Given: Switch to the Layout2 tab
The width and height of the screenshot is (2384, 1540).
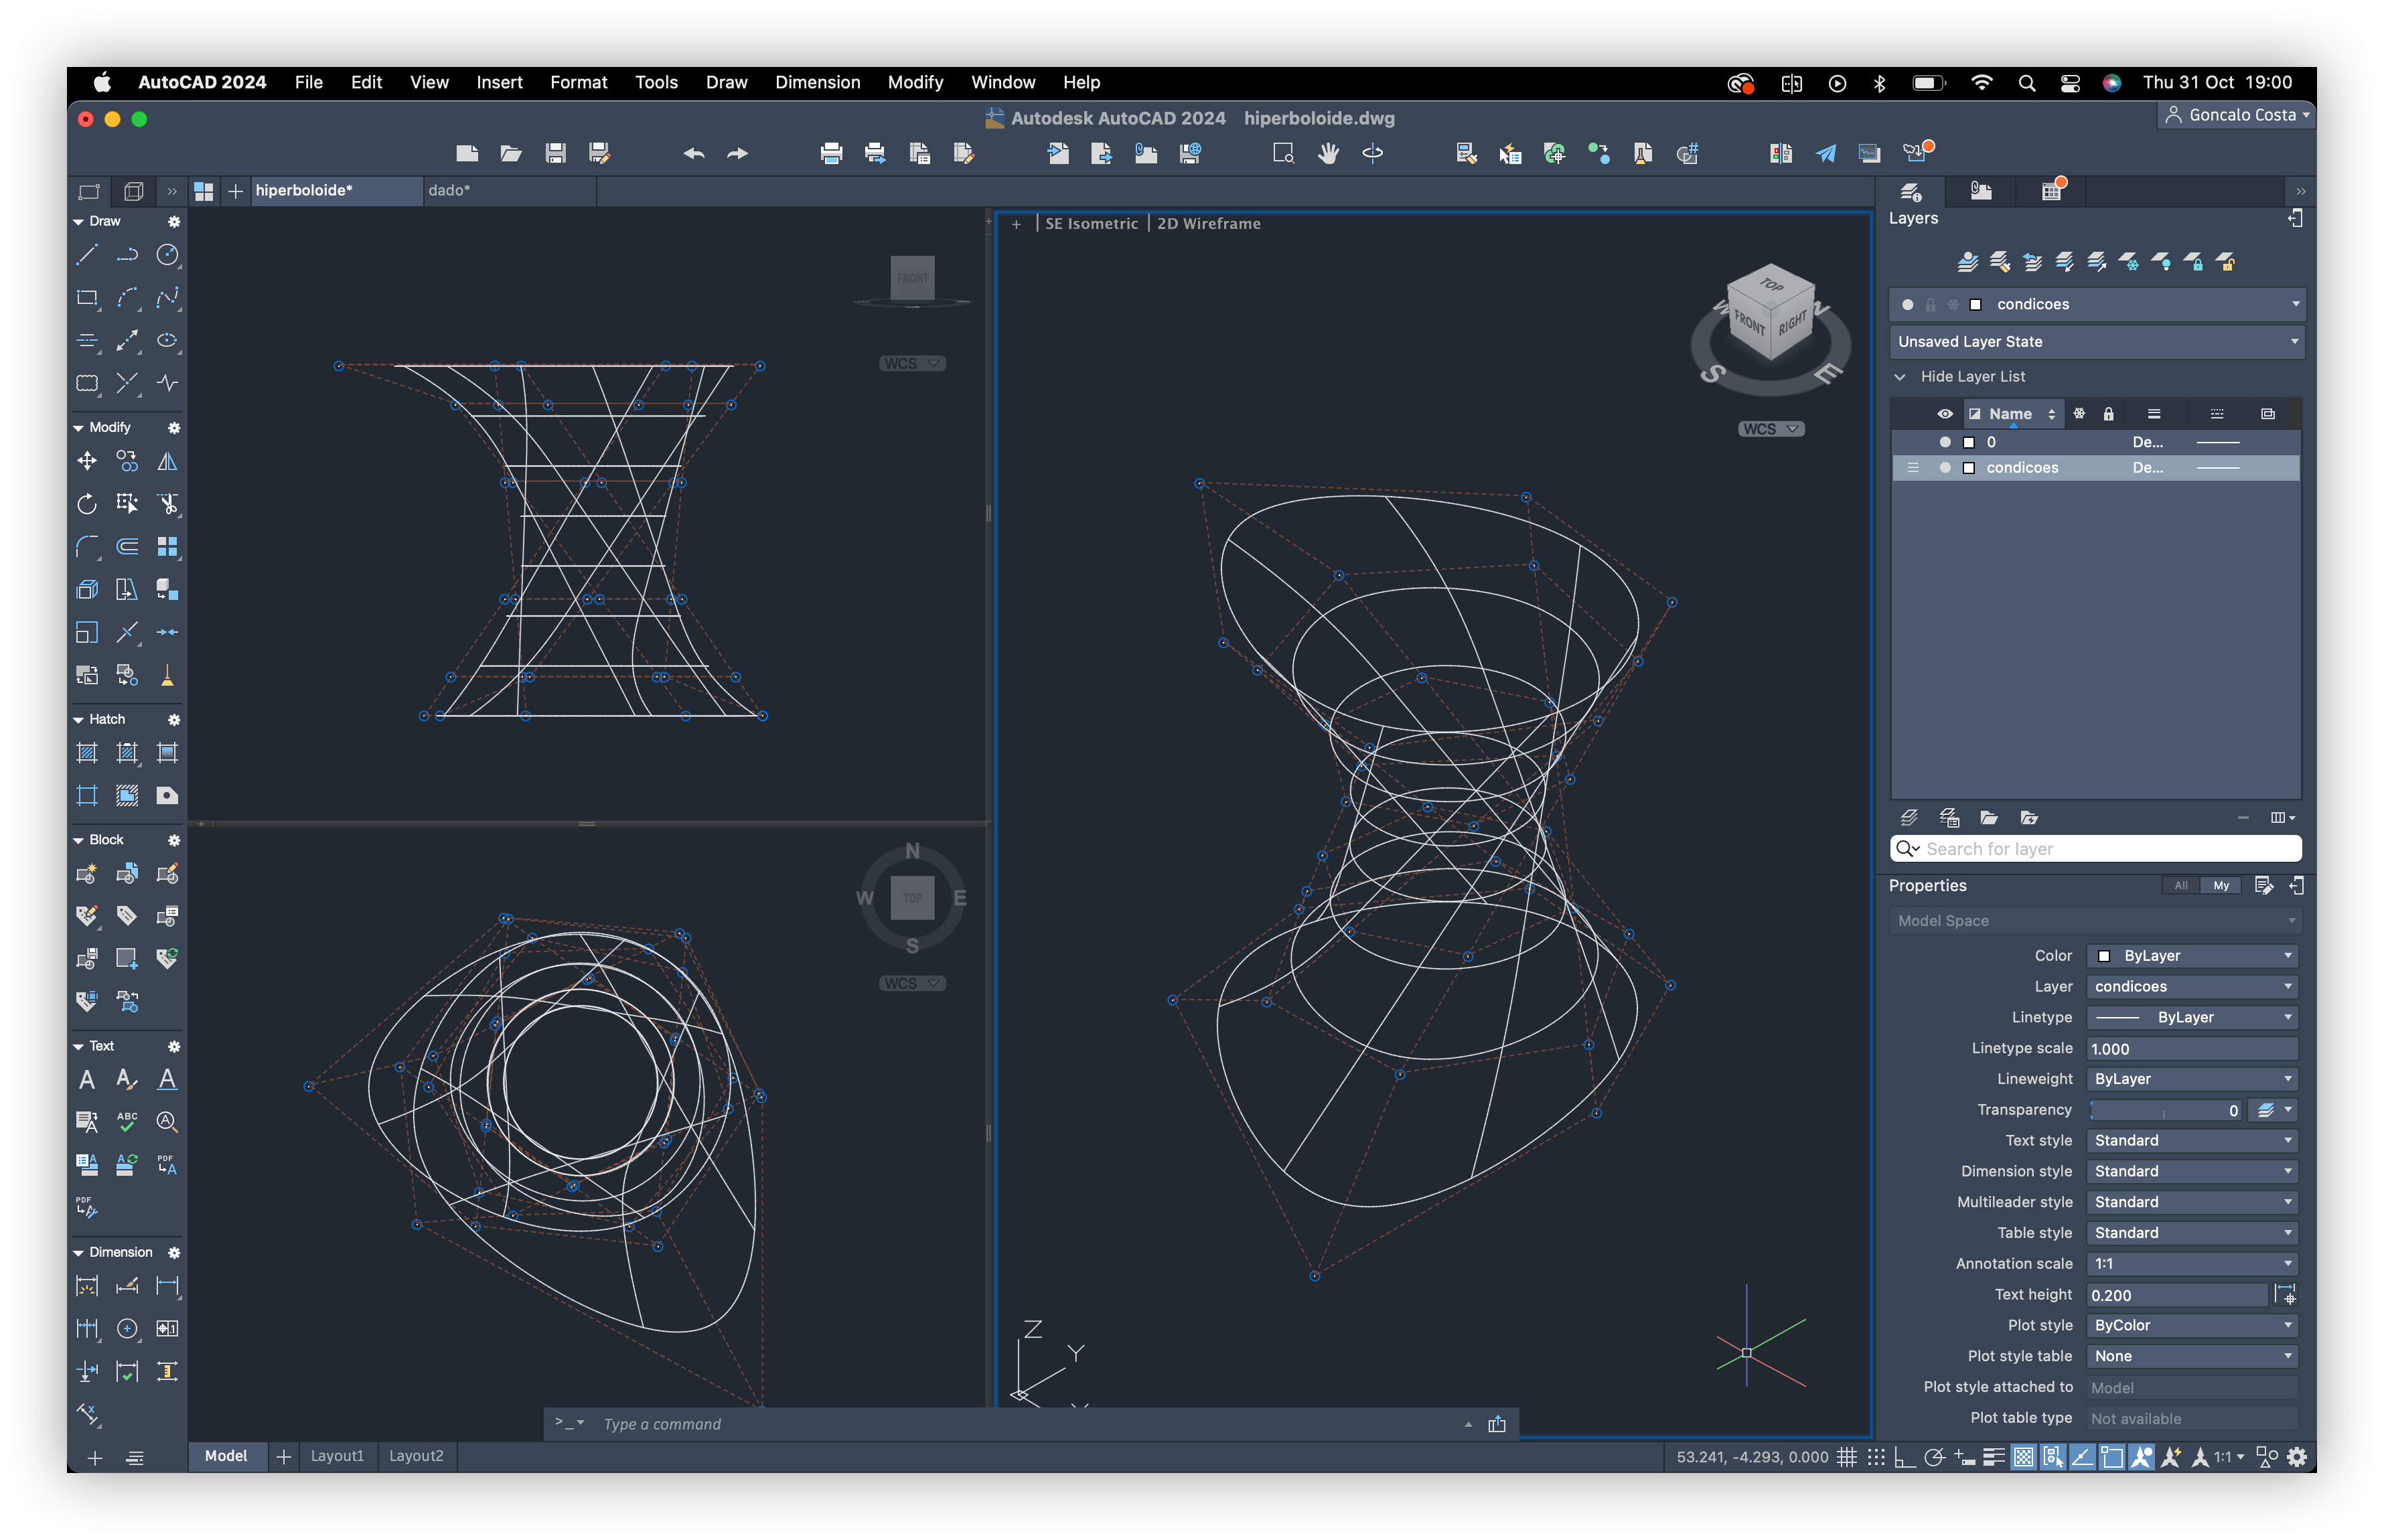Looking at the screenshot, I should (416, 1456).
